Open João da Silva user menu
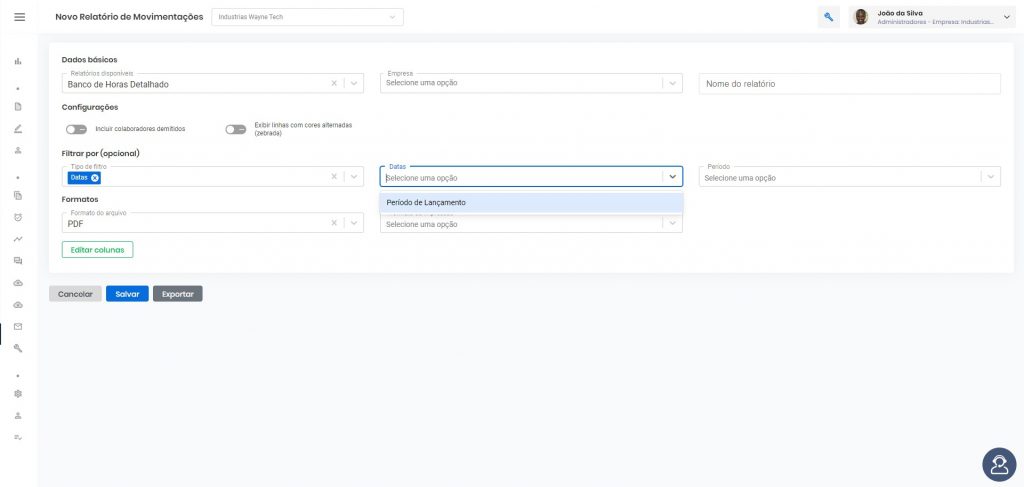Viewport: 1024px width, 487px height. click(932, 18)
